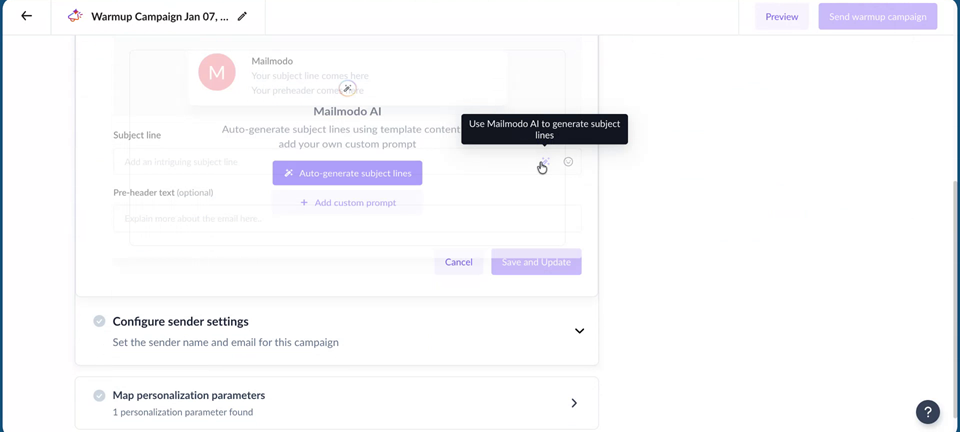Click into the Pre-header text field

(347, 218)
